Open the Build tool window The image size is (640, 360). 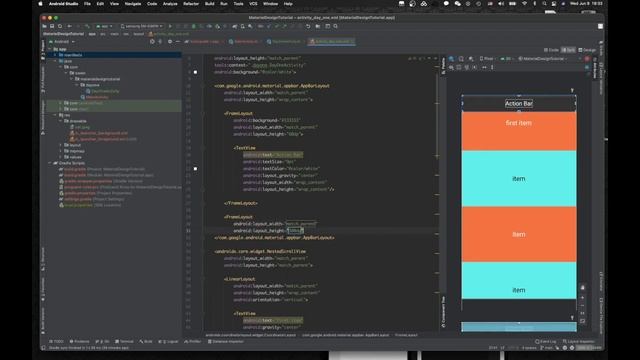coord(146,341)
